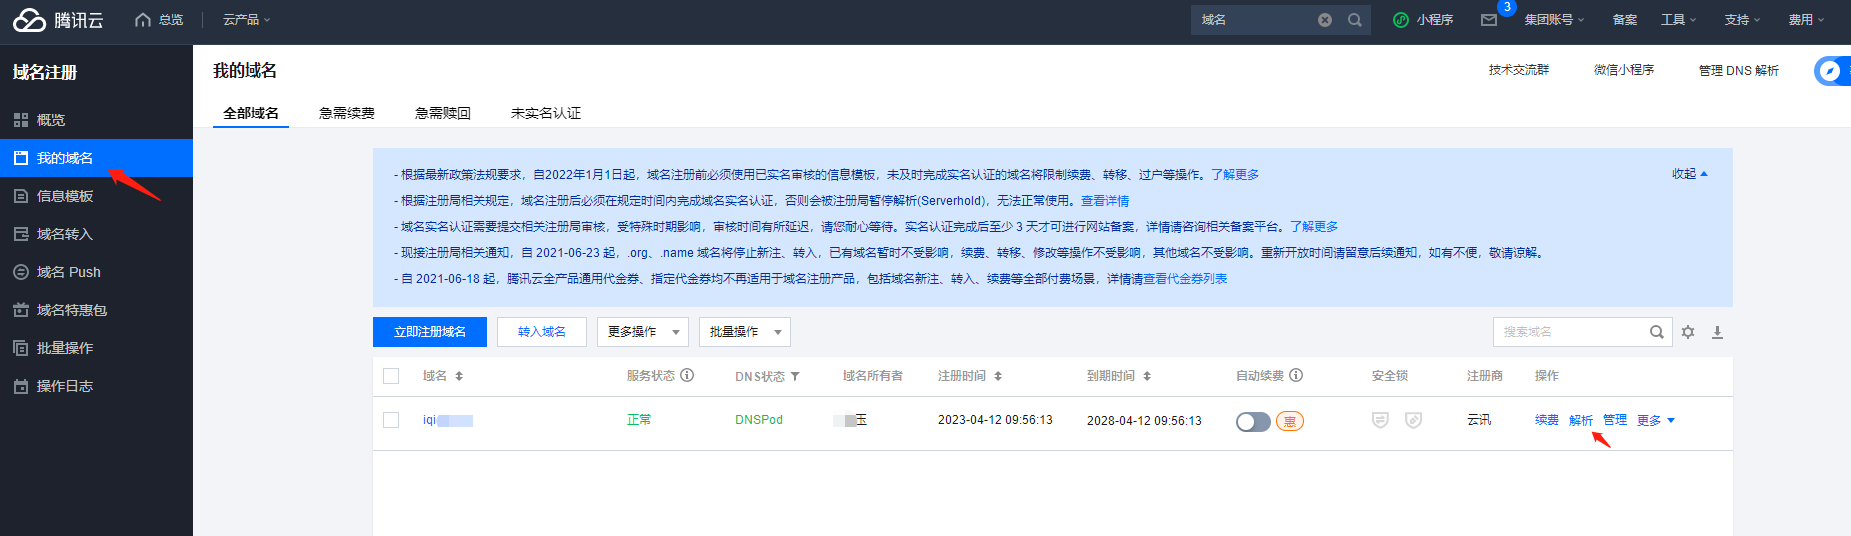Open 信息模板 in the sidebar
The width and height of the screenshot is (1851, 536).
tap(65, 196)
